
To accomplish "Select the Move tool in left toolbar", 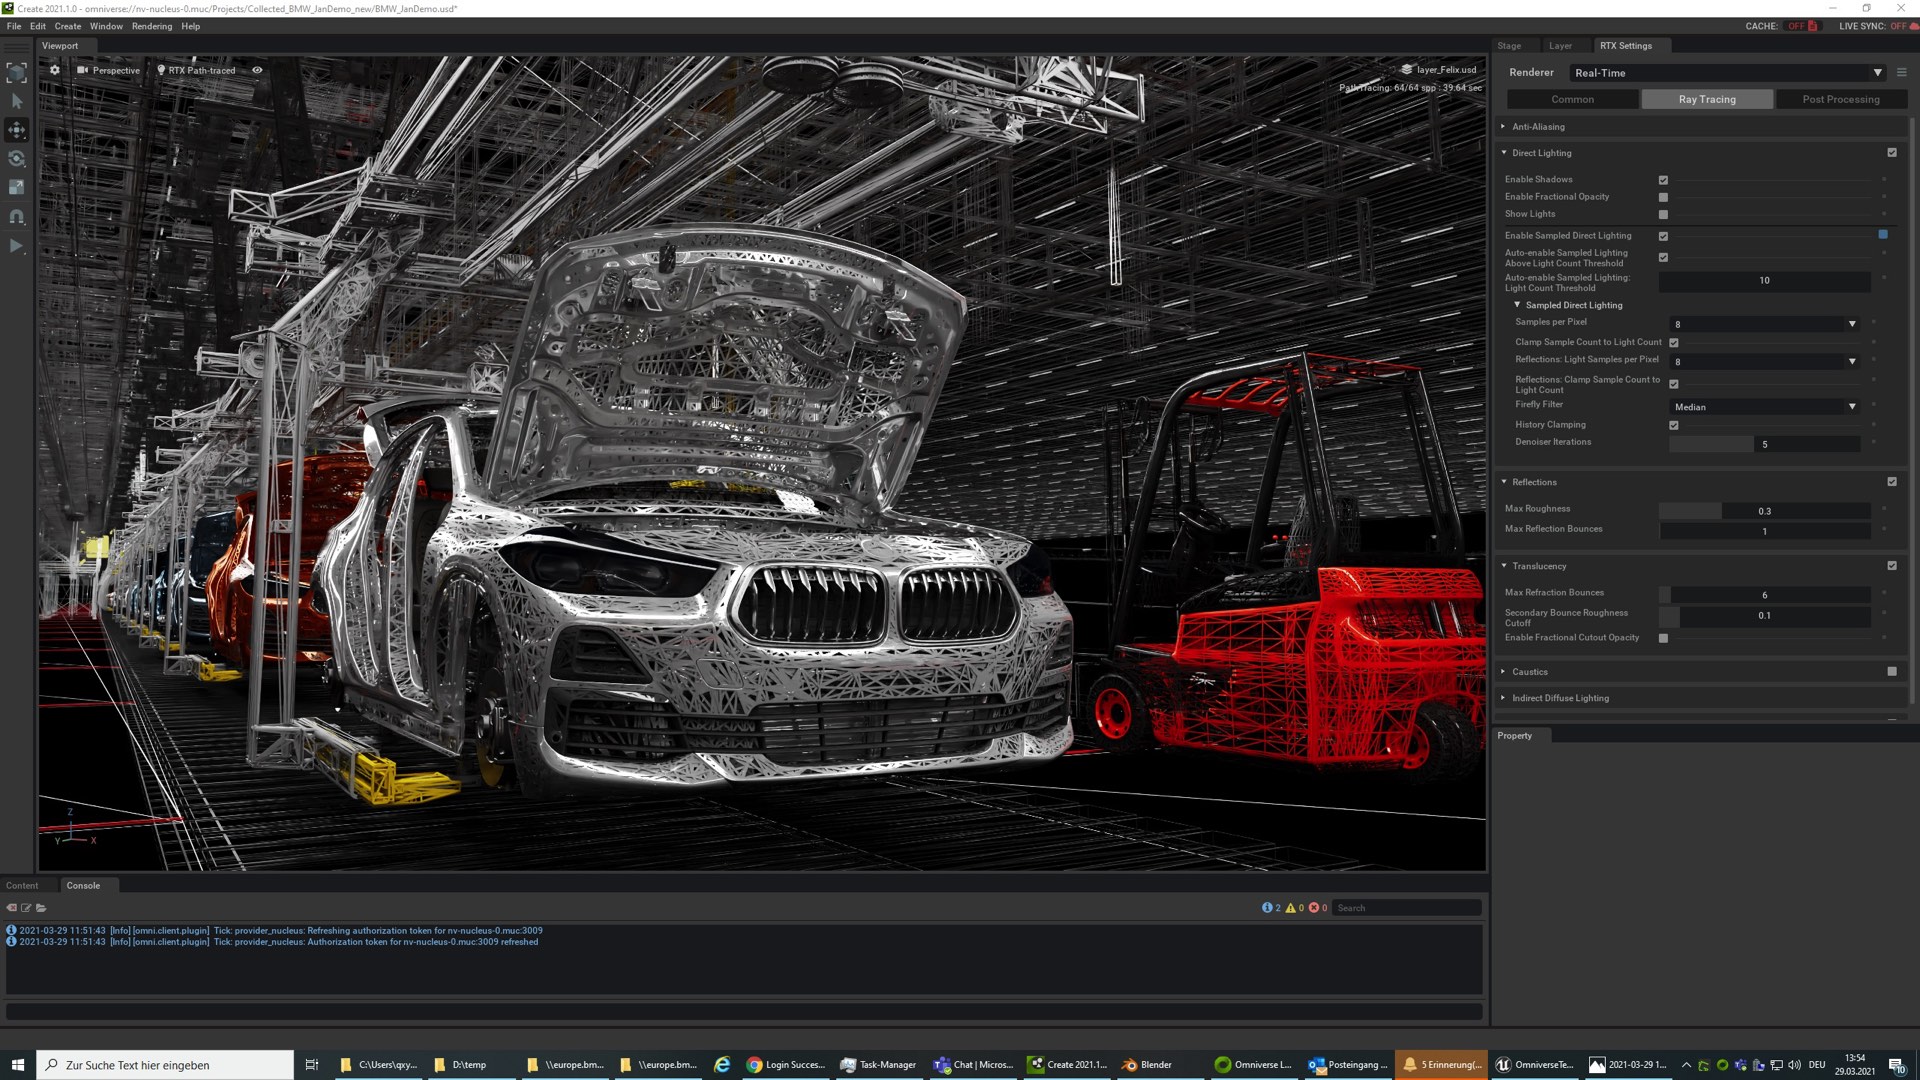I will click(x=17, y=130).
